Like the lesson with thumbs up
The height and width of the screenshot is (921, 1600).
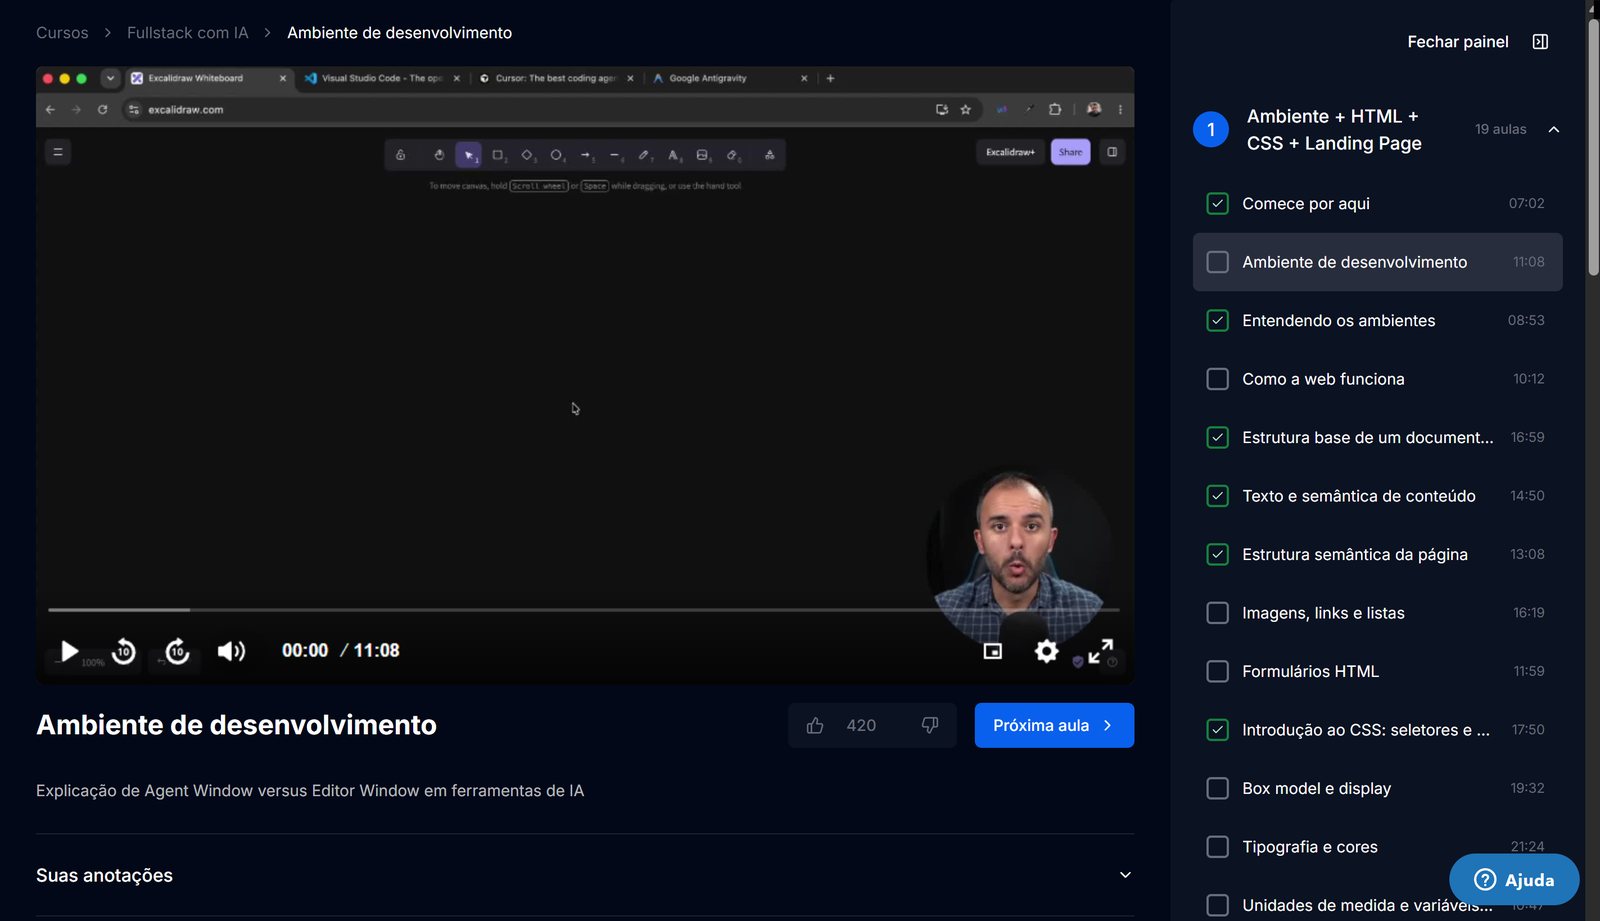click(815, 725)
